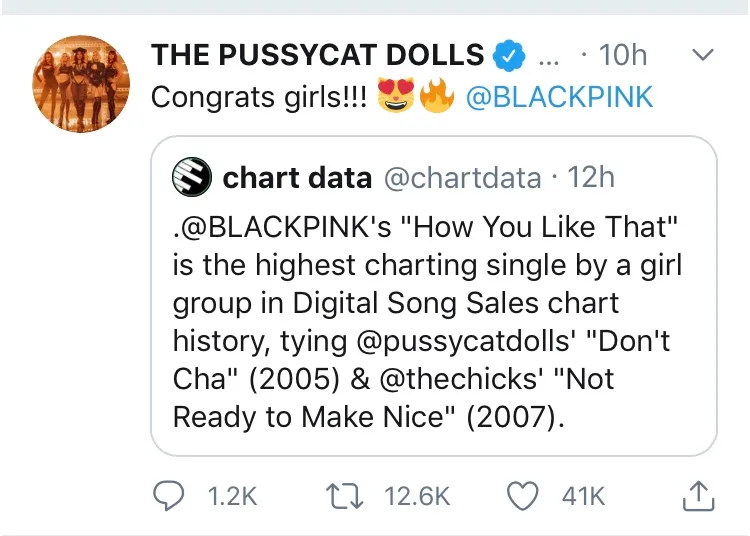Screen dimensions: 750x536
Task: Click the @chartdata handle
Action: [x=463, y=178]
